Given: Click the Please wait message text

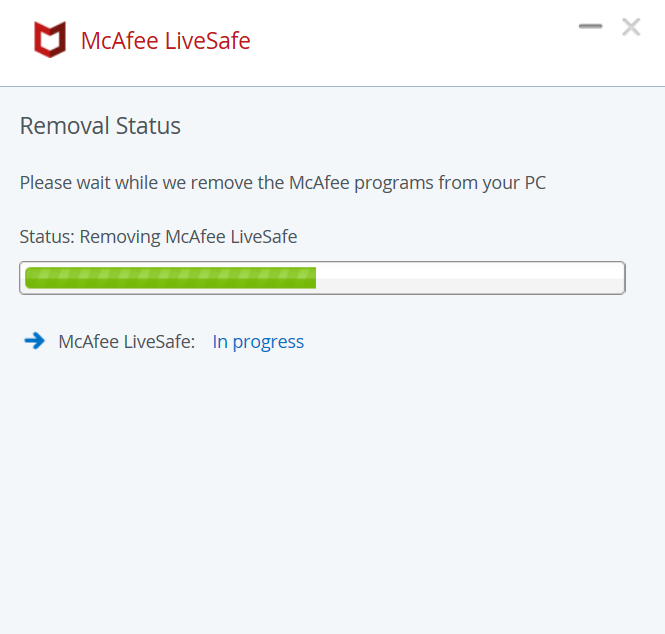Looking at the screenshot, I should click(282, 183).
